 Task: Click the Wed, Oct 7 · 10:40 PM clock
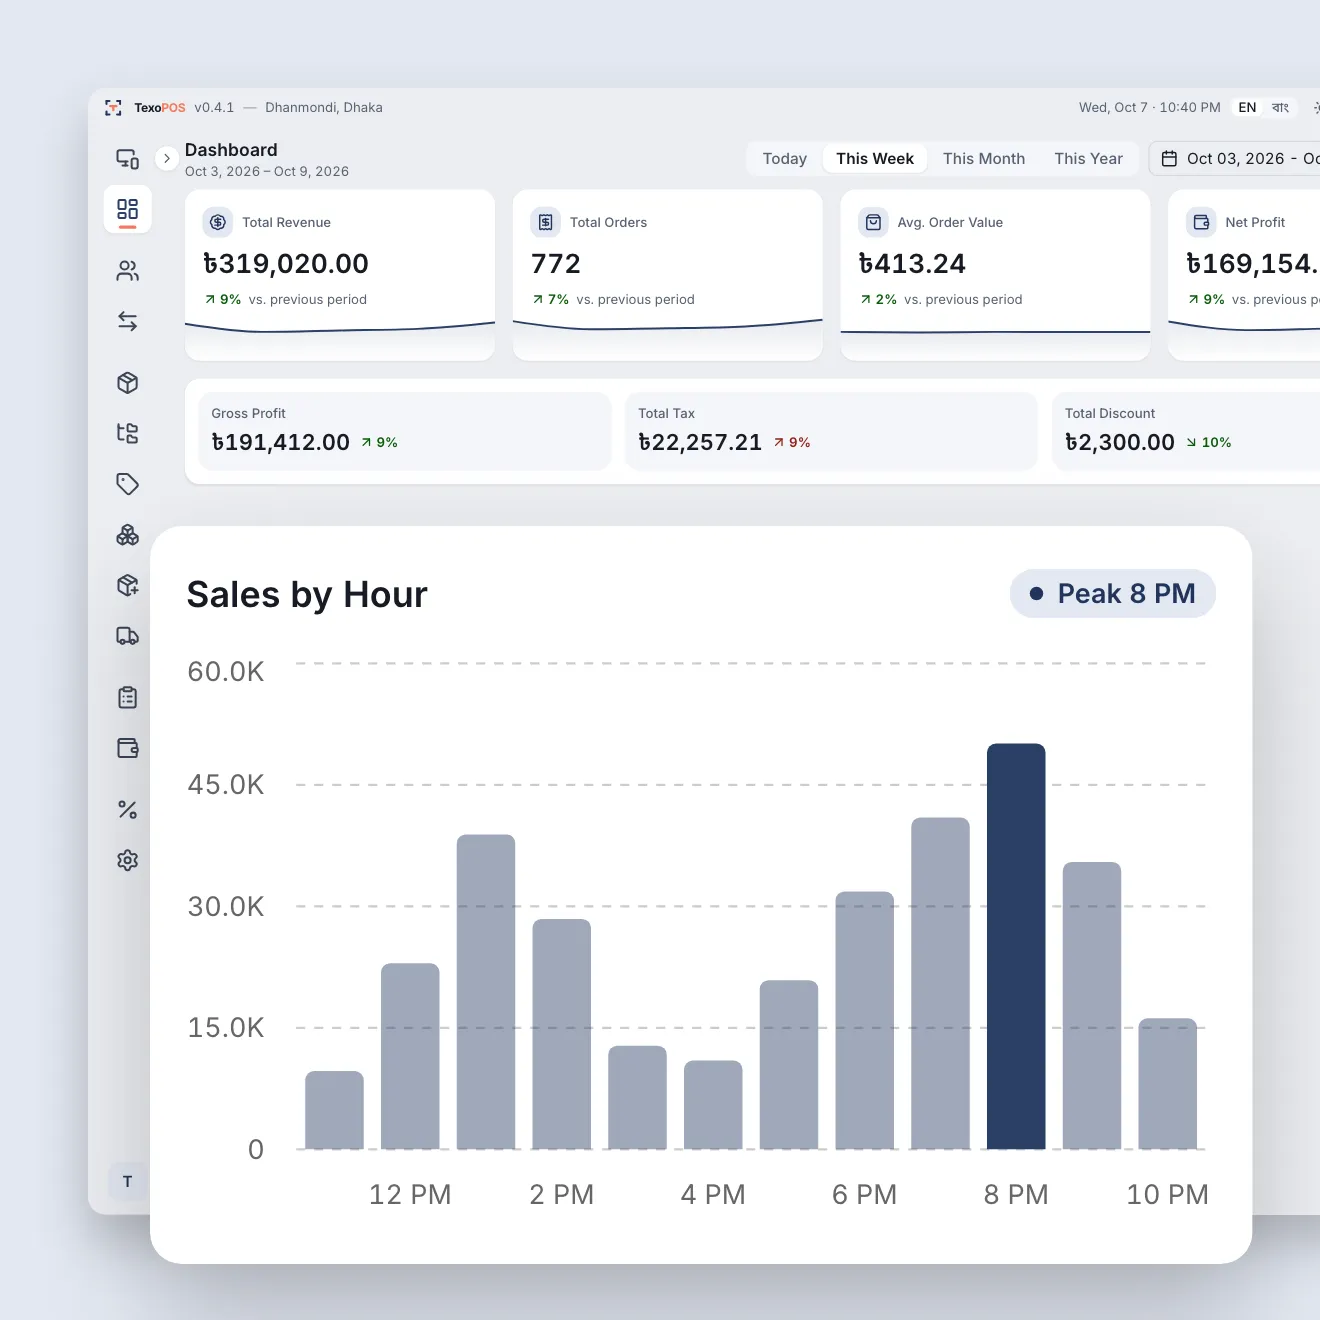point(1150,108)
